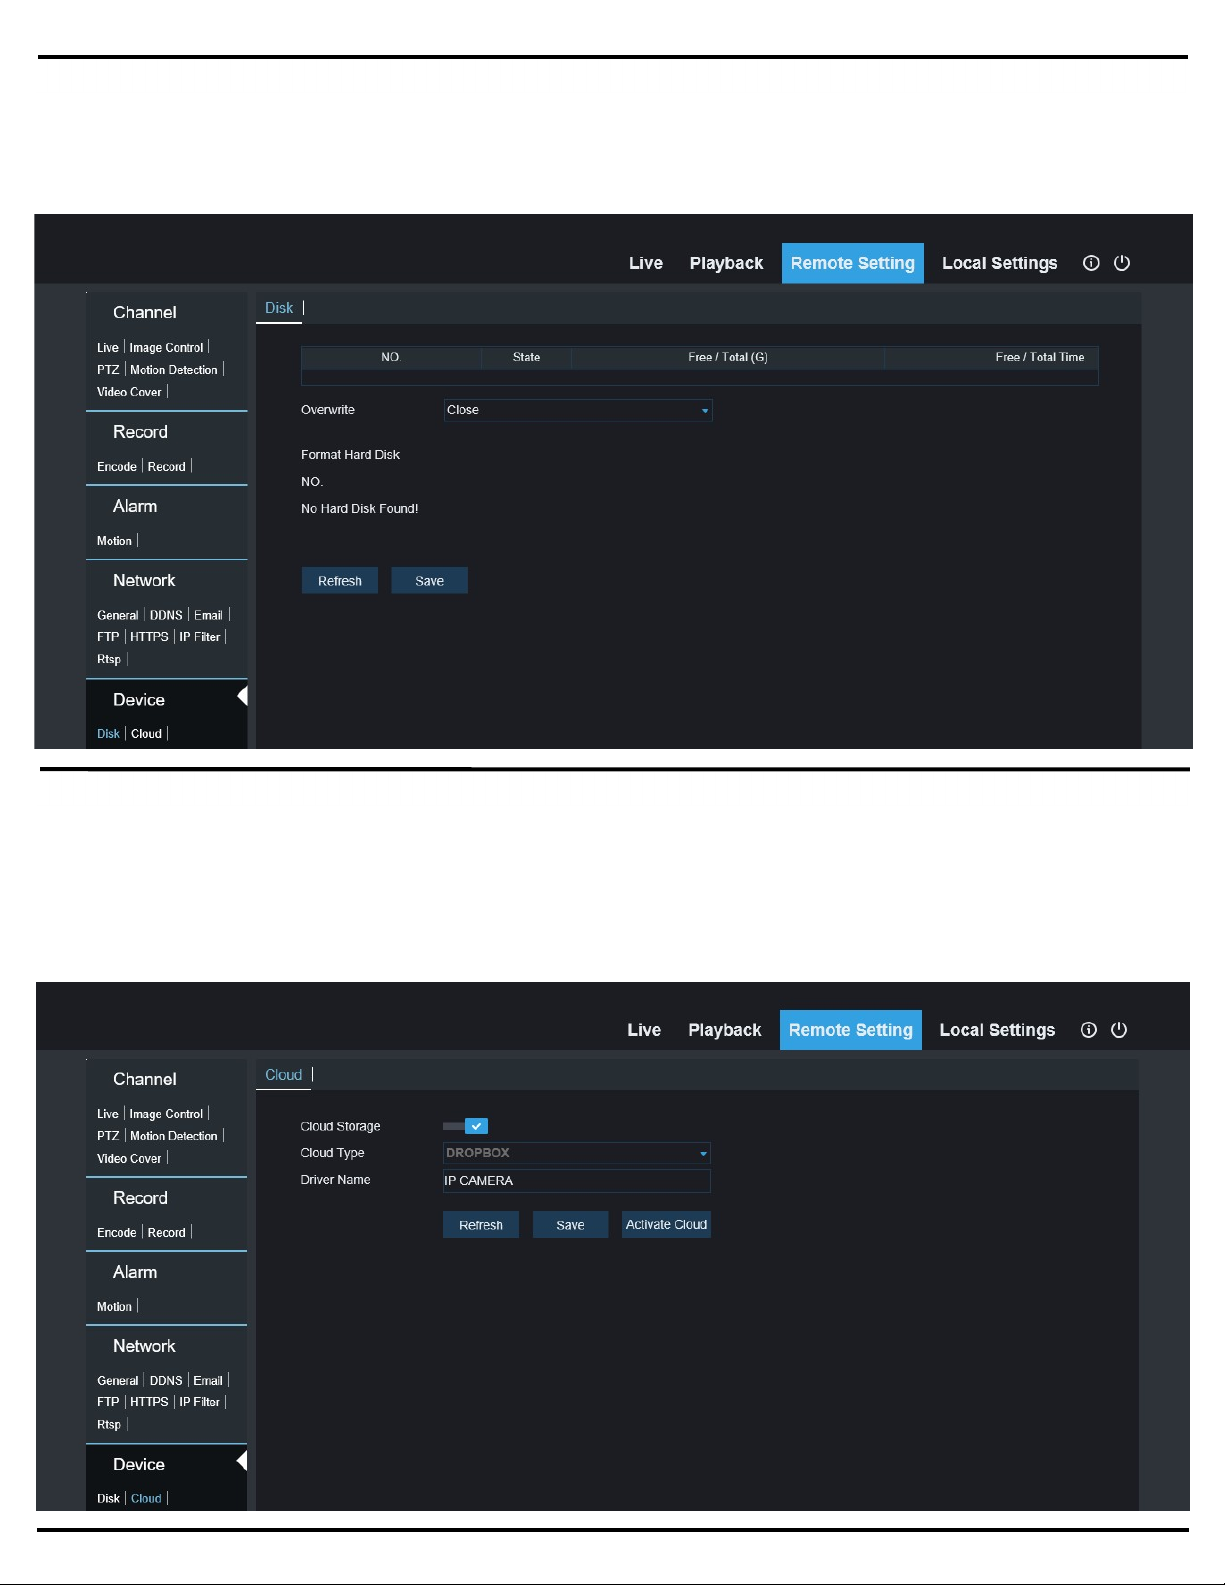Collapse Device arrow in upper Disk screenshot
Screen dimensions: 1225x1585
[242, 696]
